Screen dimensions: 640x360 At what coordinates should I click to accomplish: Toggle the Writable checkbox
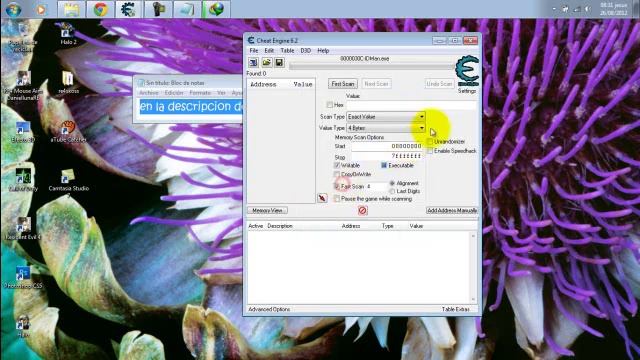337,165
